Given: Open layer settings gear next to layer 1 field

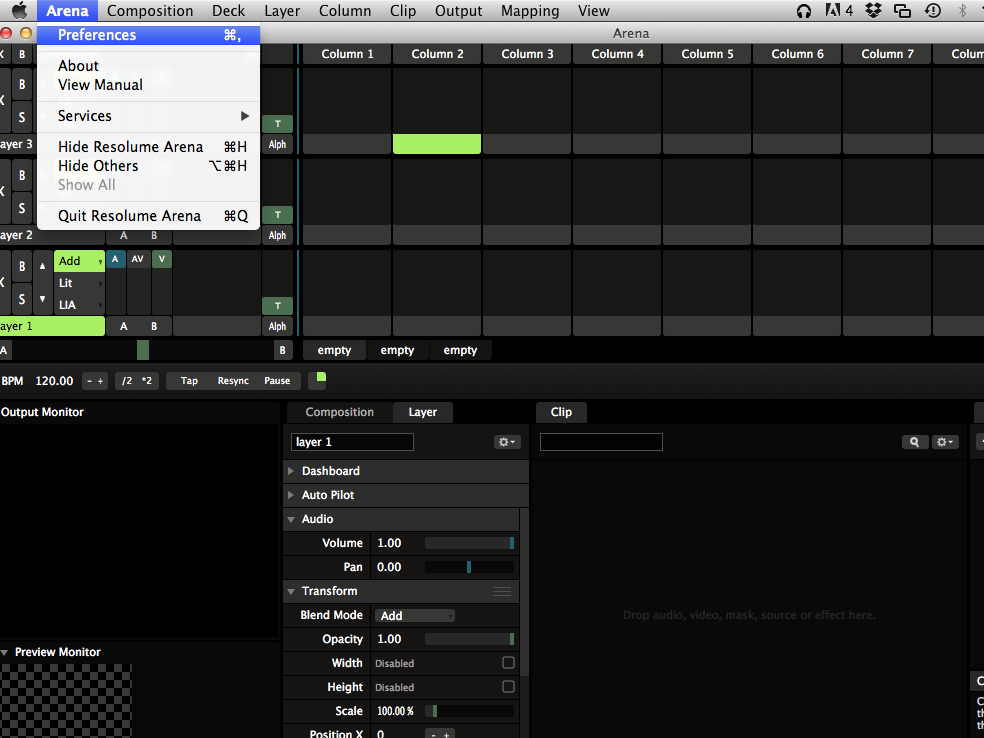Looking at the screenshot, I should pyautogui.click(x=506, y=442).
